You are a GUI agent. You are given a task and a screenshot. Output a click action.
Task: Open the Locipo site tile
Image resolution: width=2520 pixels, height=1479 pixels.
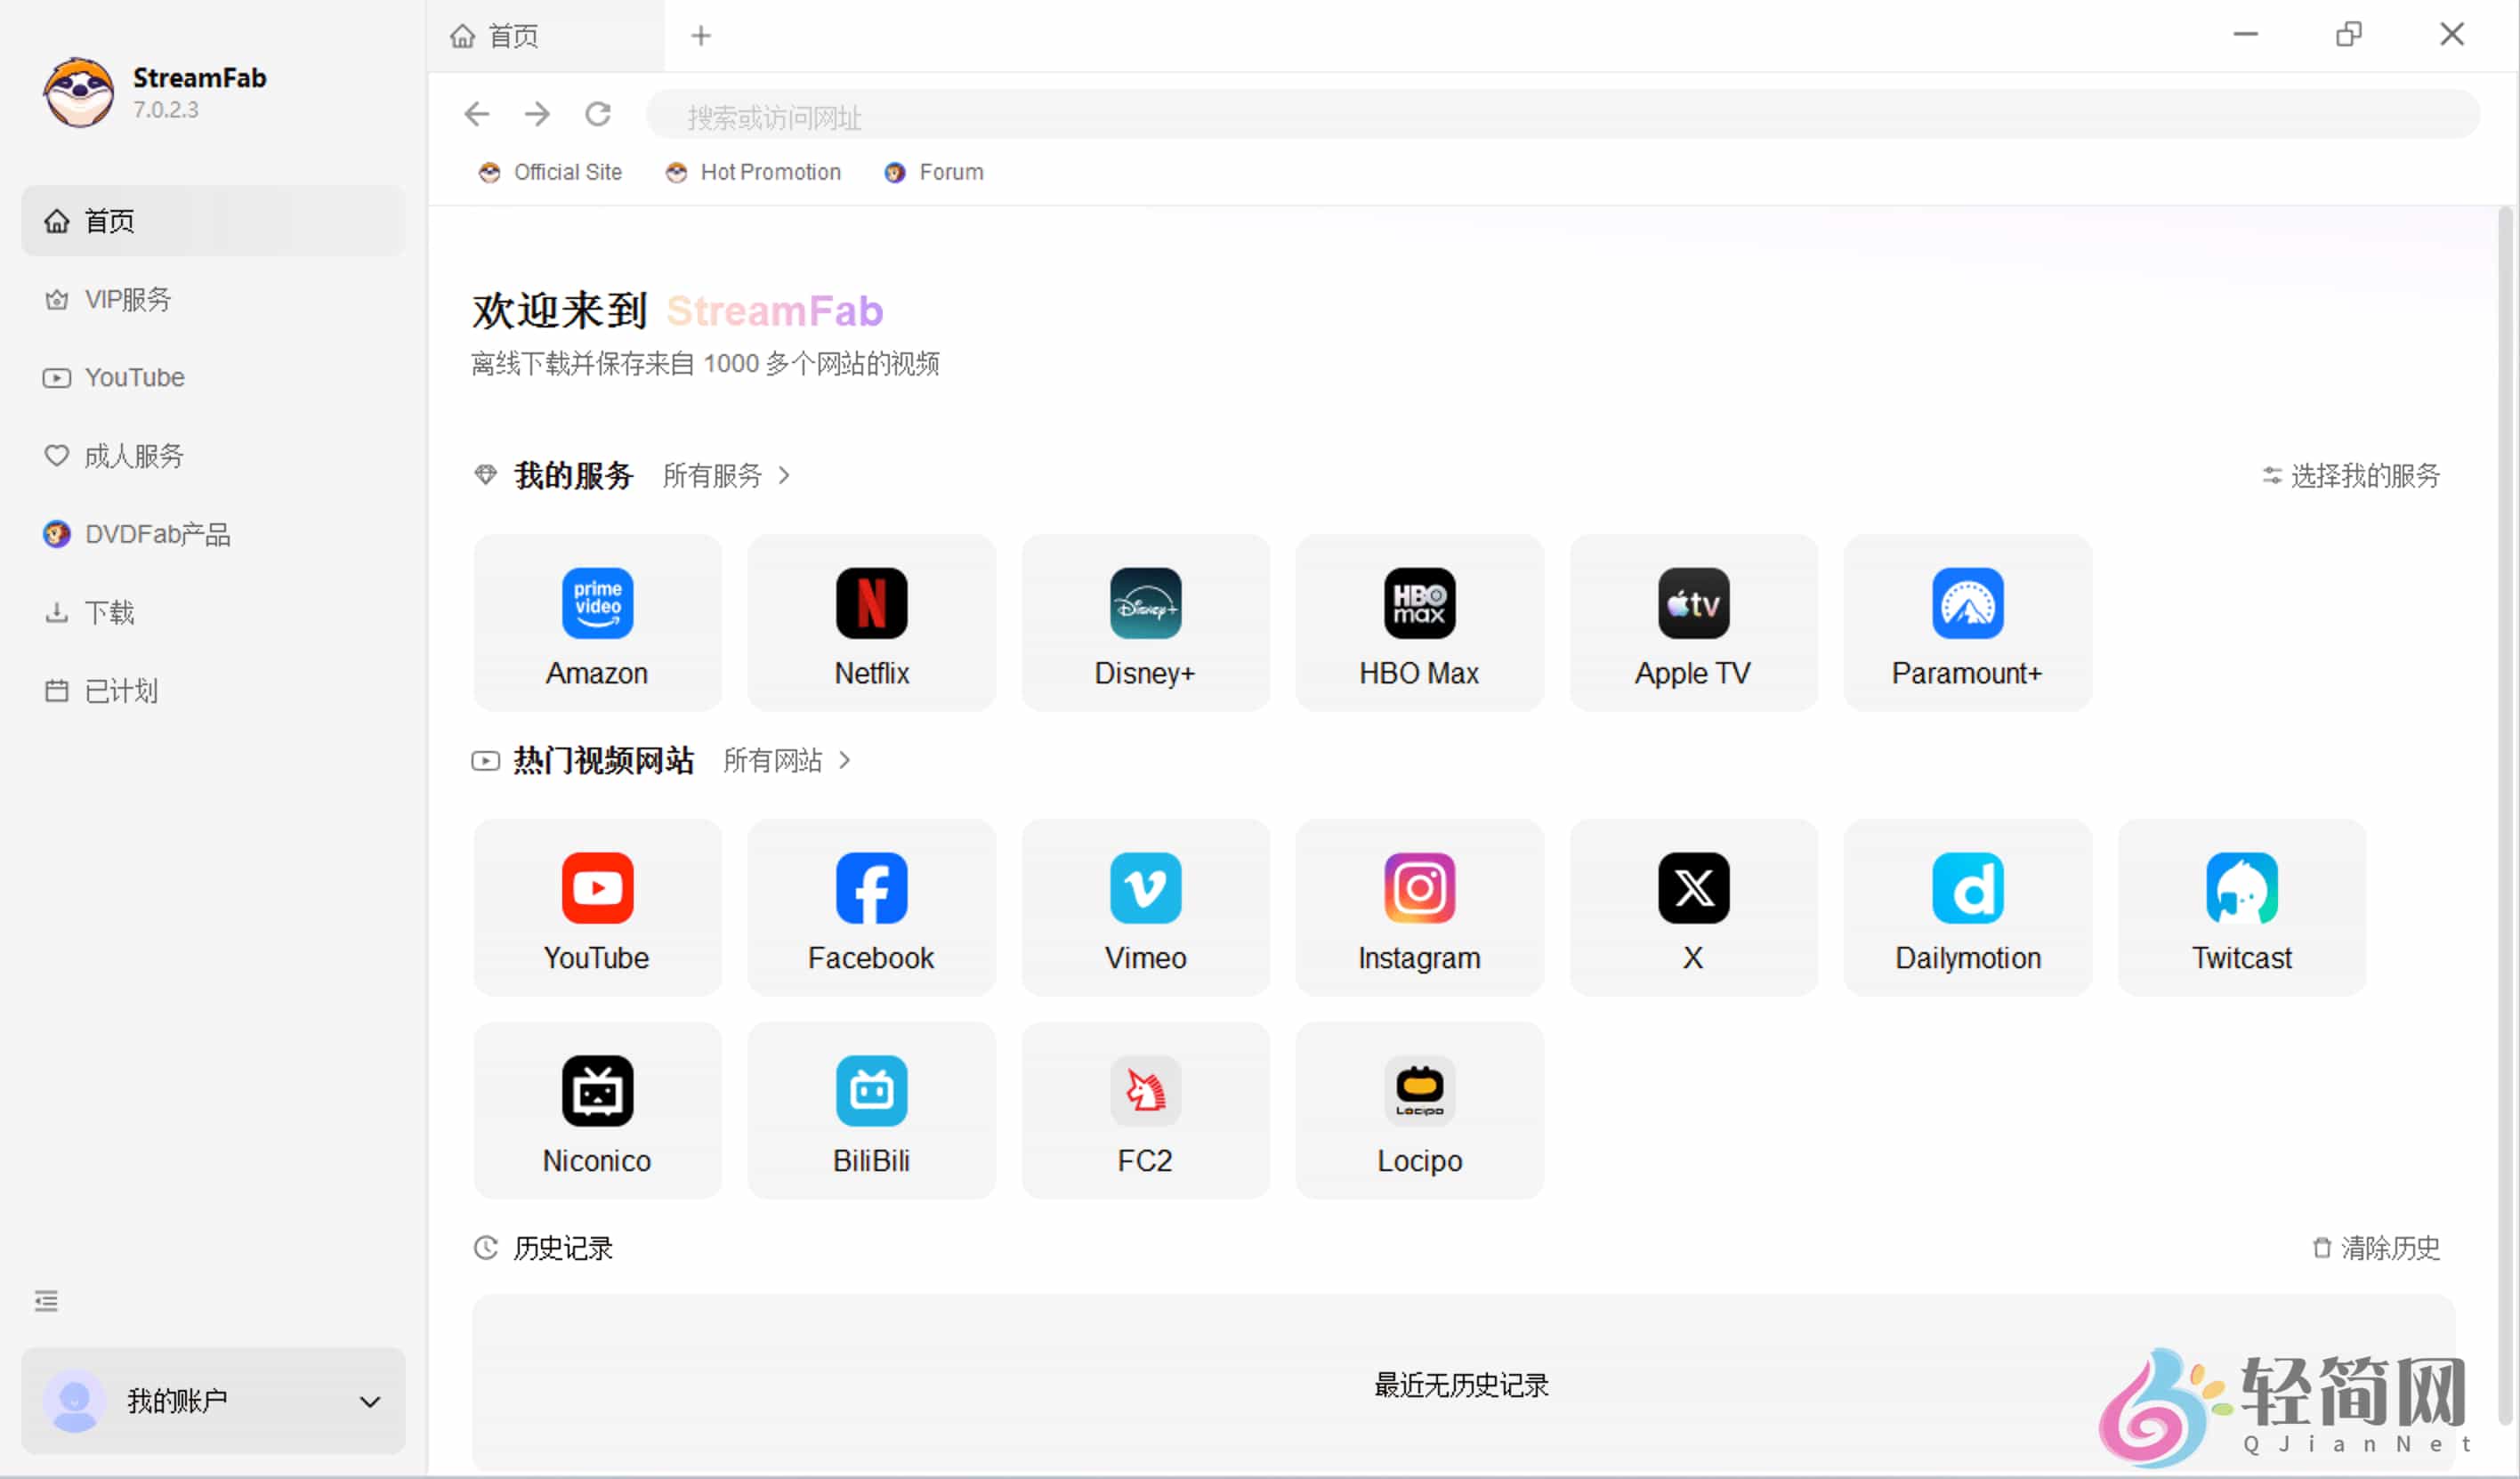[1419, 1110]
